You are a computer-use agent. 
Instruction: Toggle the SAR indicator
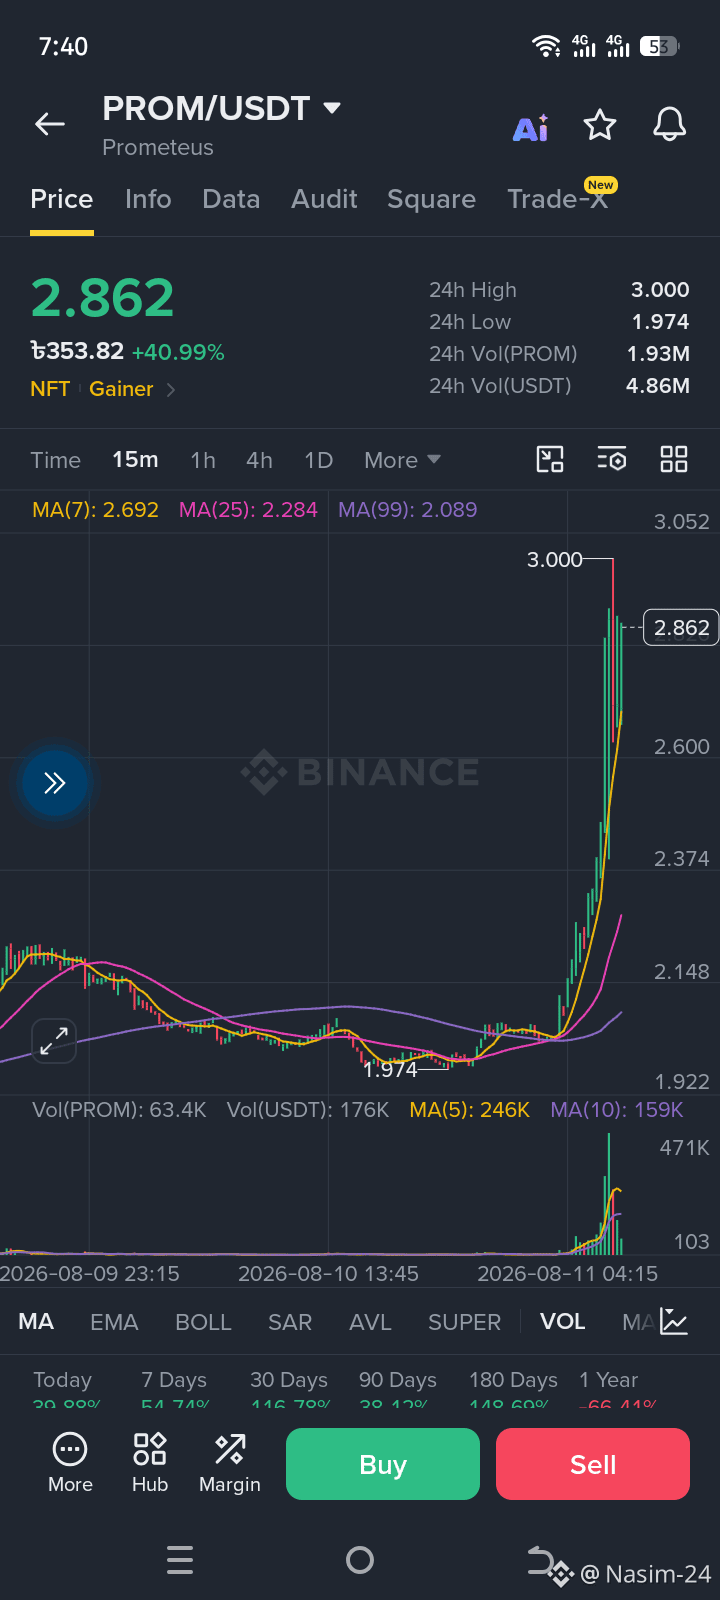(x=290, y=1322)
